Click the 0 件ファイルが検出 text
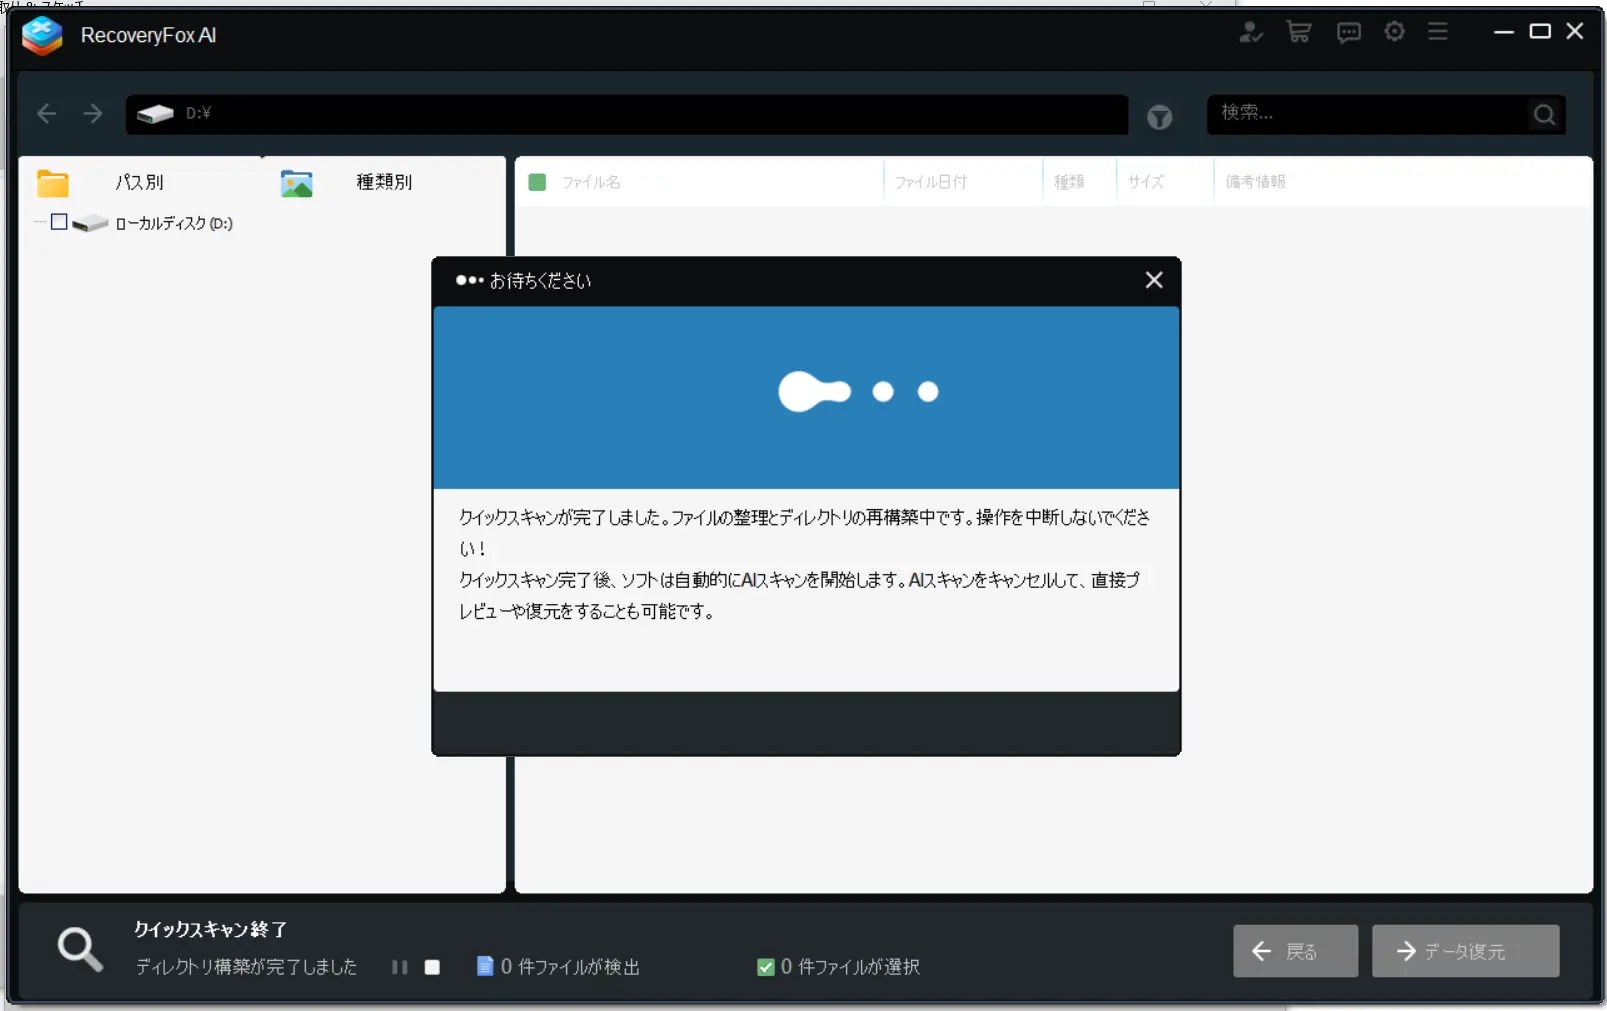 (570, 967)
